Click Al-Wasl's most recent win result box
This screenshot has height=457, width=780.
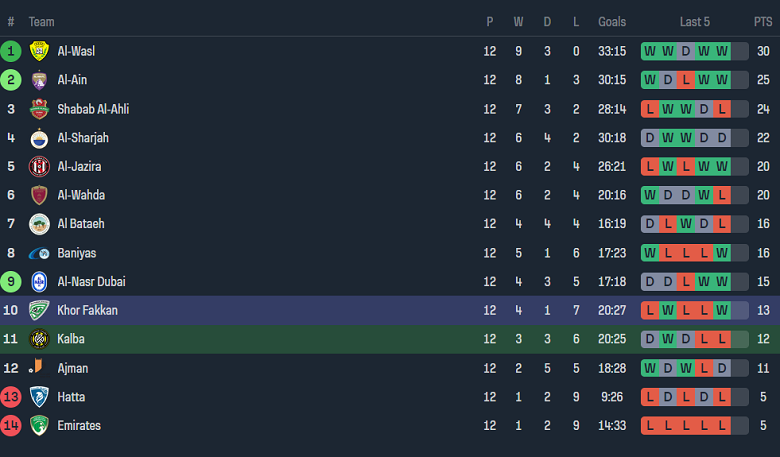click(x=722, y=51)
